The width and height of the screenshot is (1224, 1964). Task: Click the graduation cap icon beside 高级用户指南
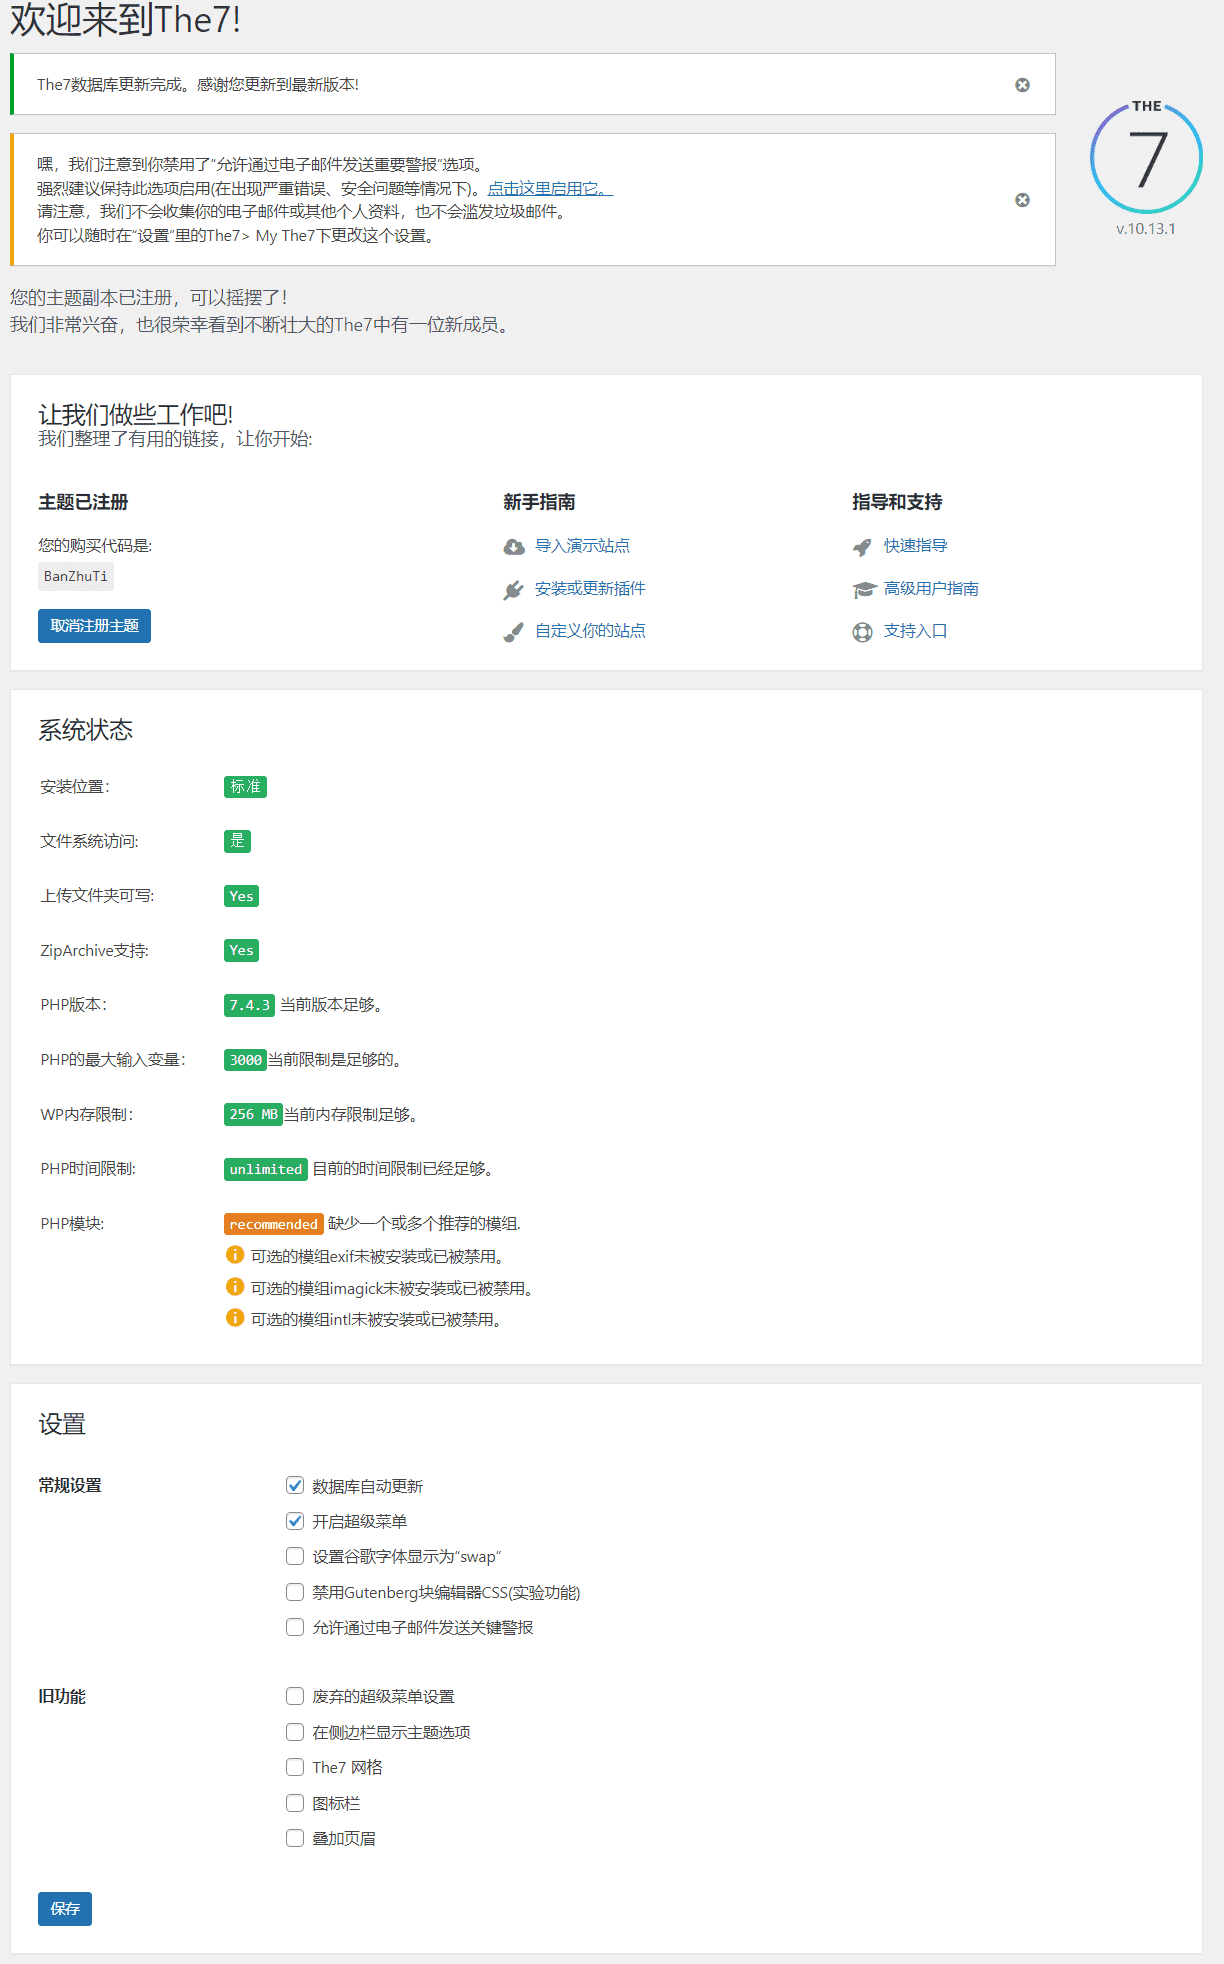[864, 590]
